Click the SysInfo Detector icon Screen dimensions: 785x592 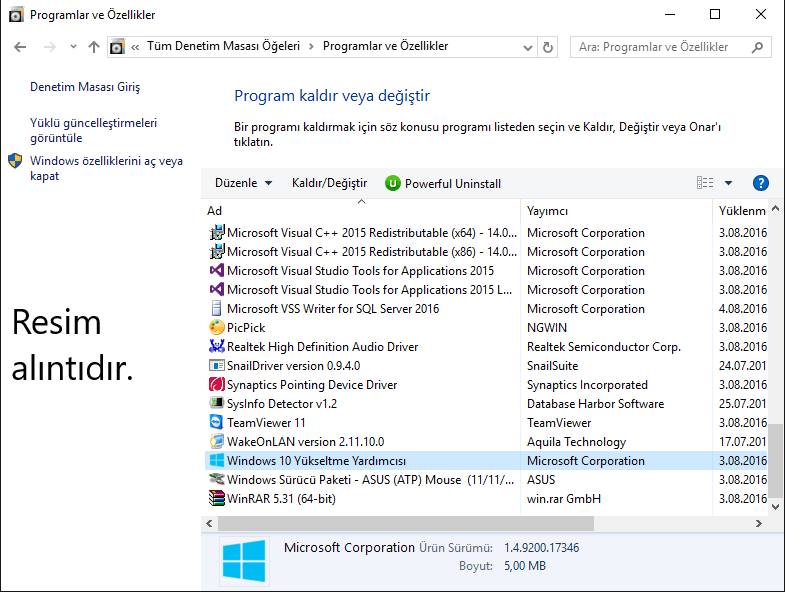click(216, 404)
